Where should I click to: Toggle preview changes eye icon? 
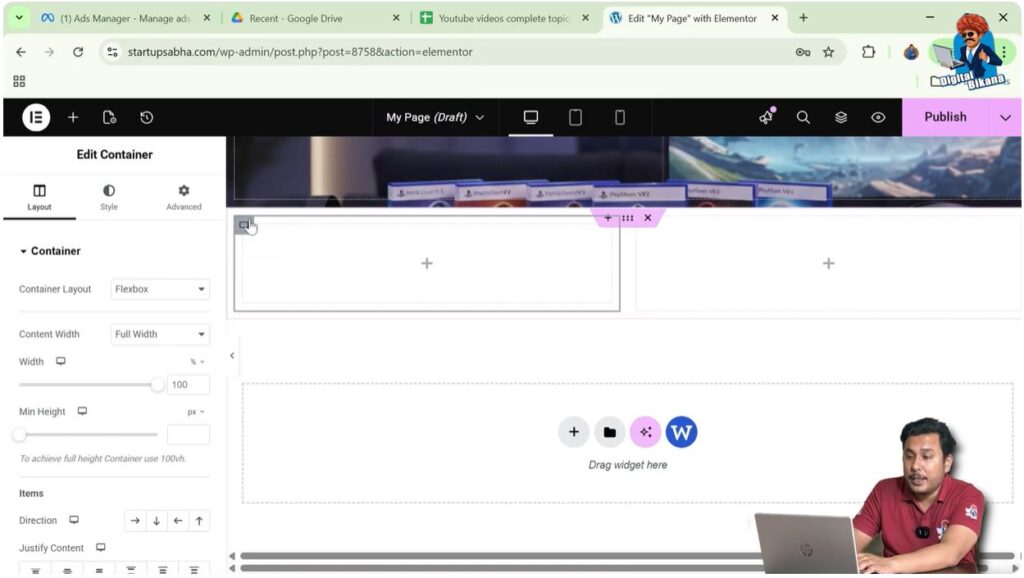[x=878, y=117]
